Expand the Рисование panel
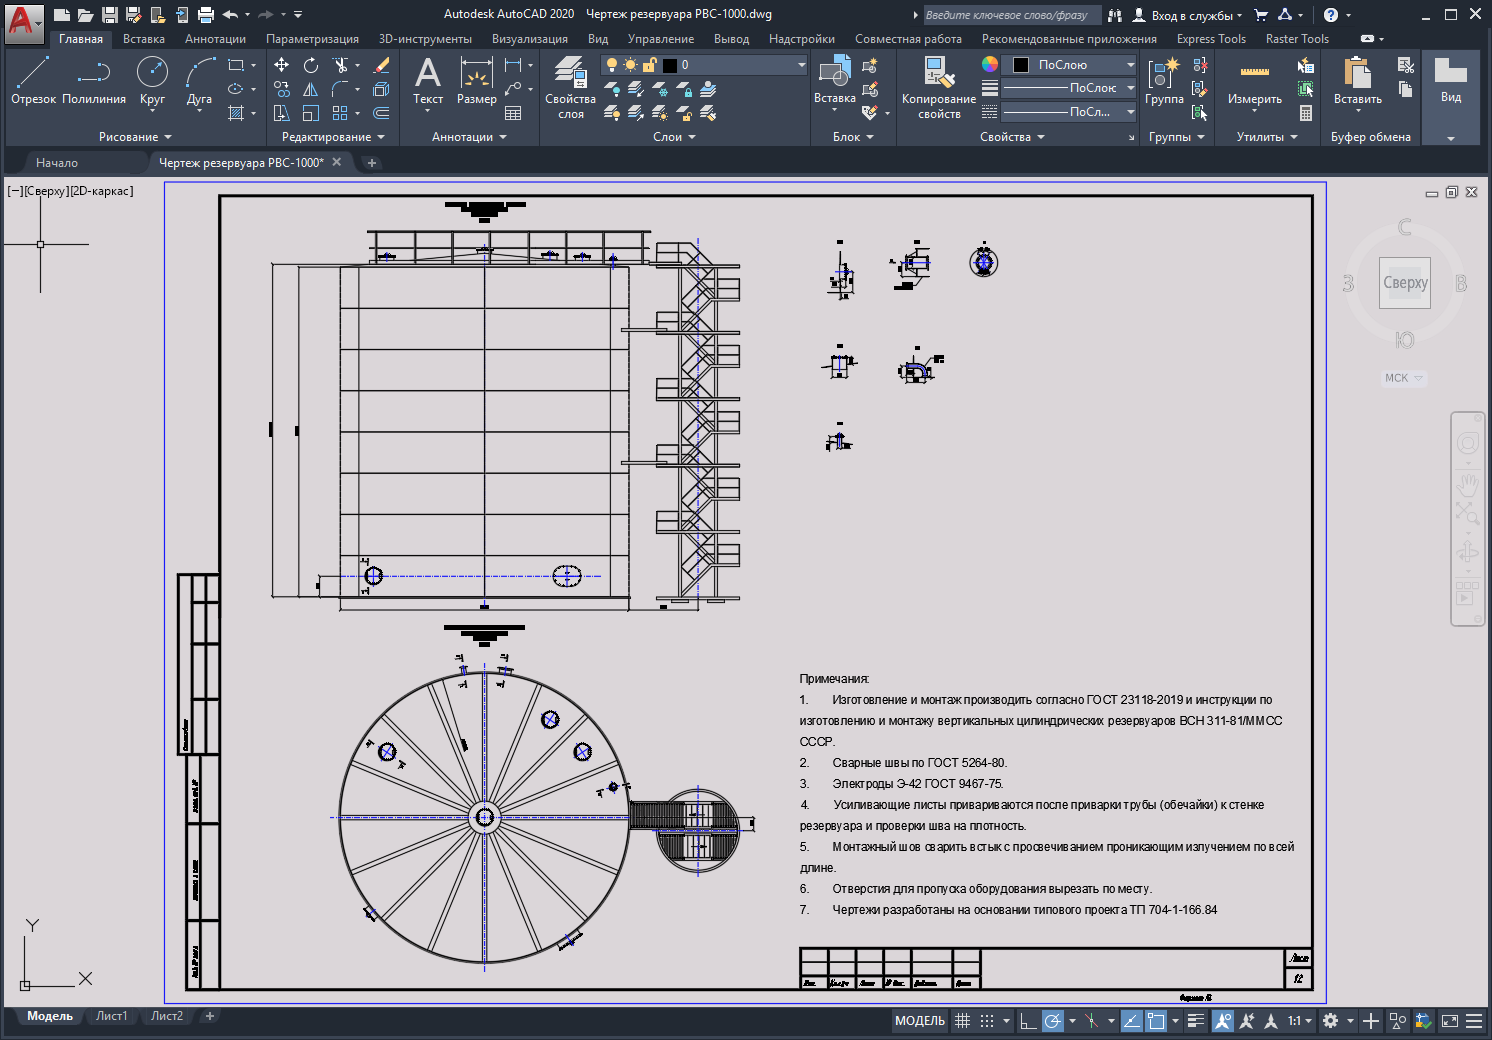 click(x=135, y=137)
